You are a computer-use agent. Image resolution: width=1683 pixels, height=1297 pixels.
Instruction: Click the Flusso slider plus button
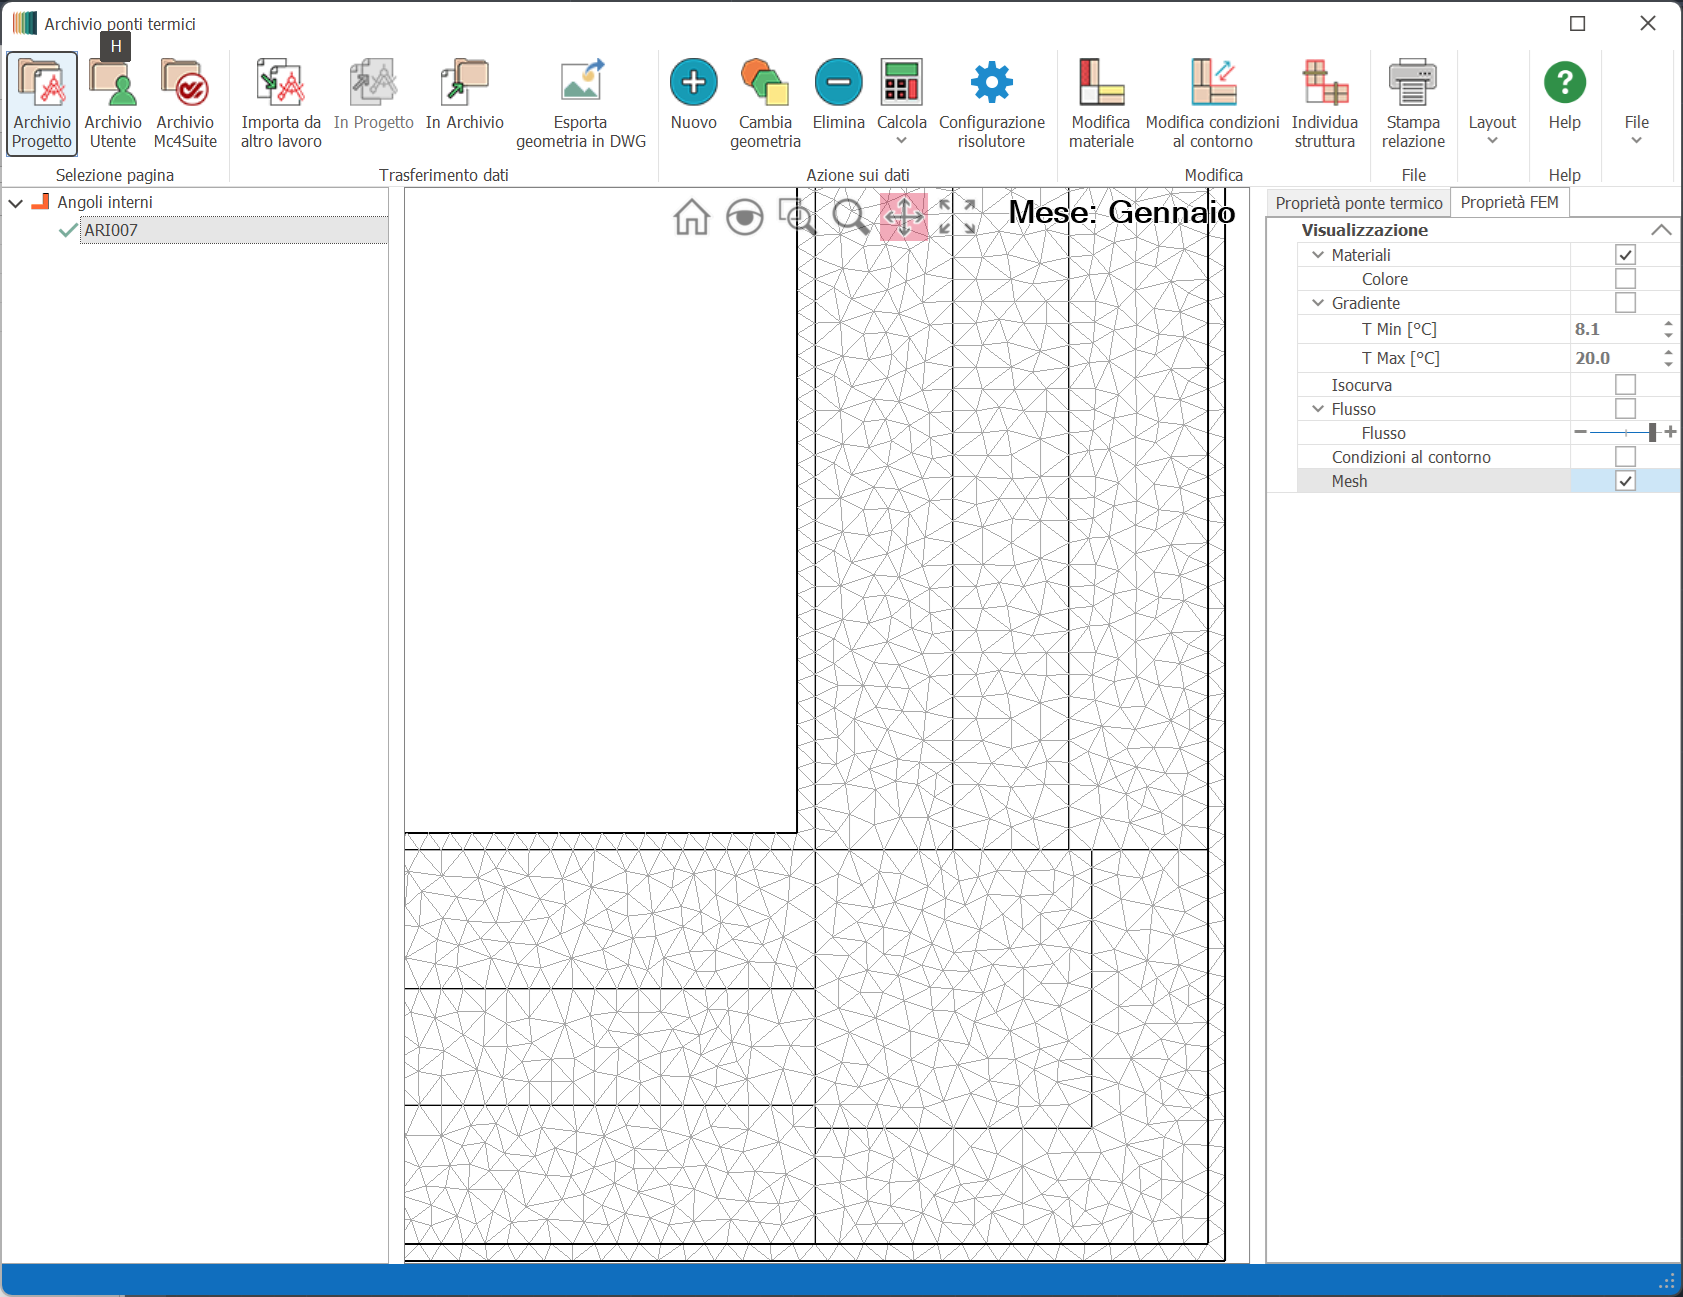[x=1670, y=432]
